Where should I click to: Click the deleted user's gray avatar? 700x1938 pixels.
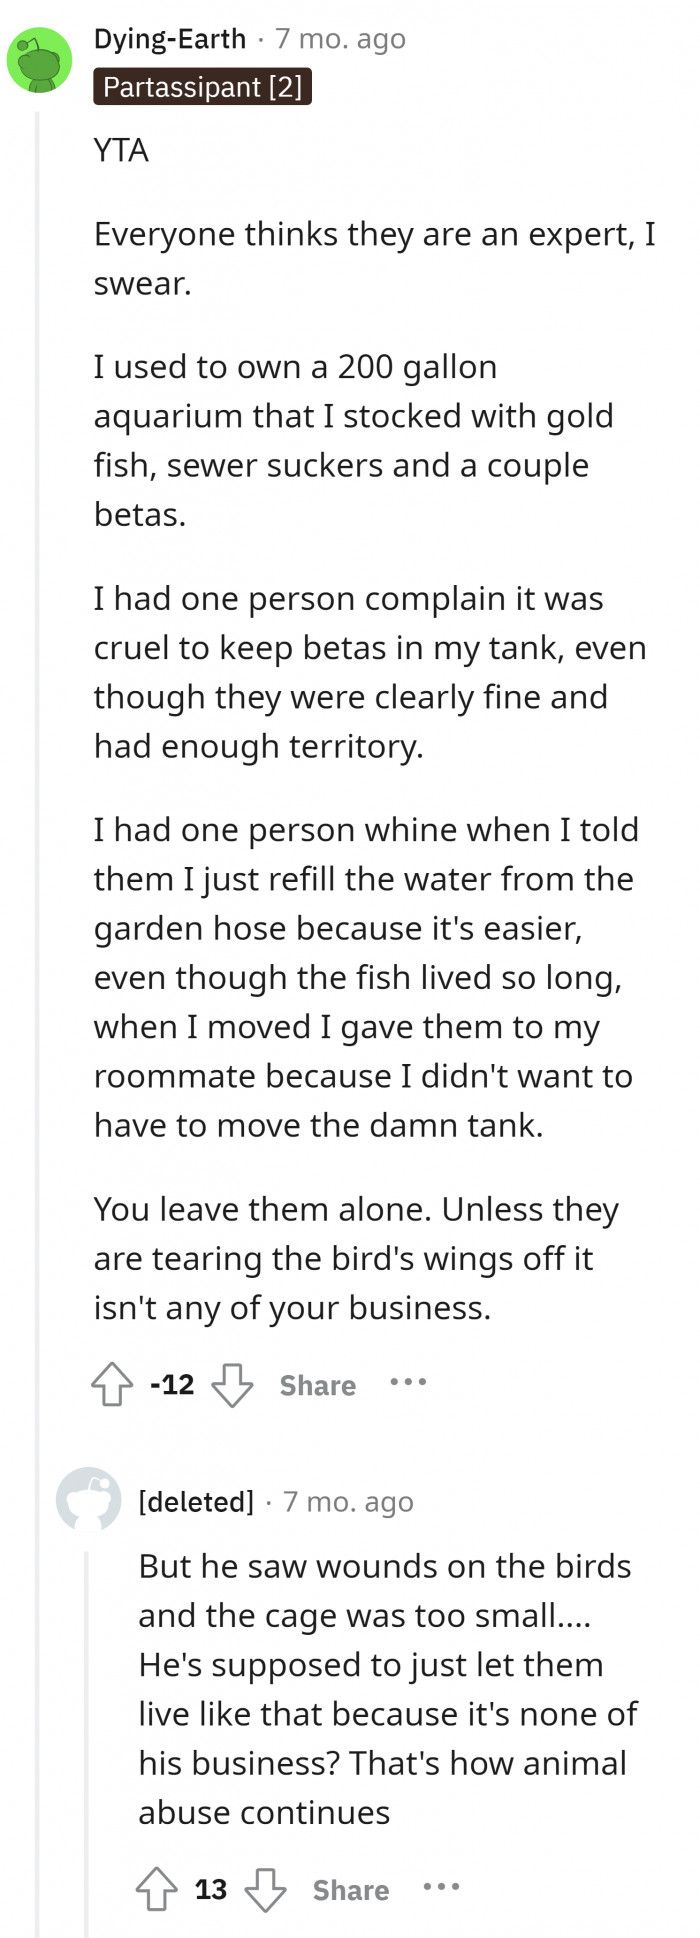[x=88, y=1499]
